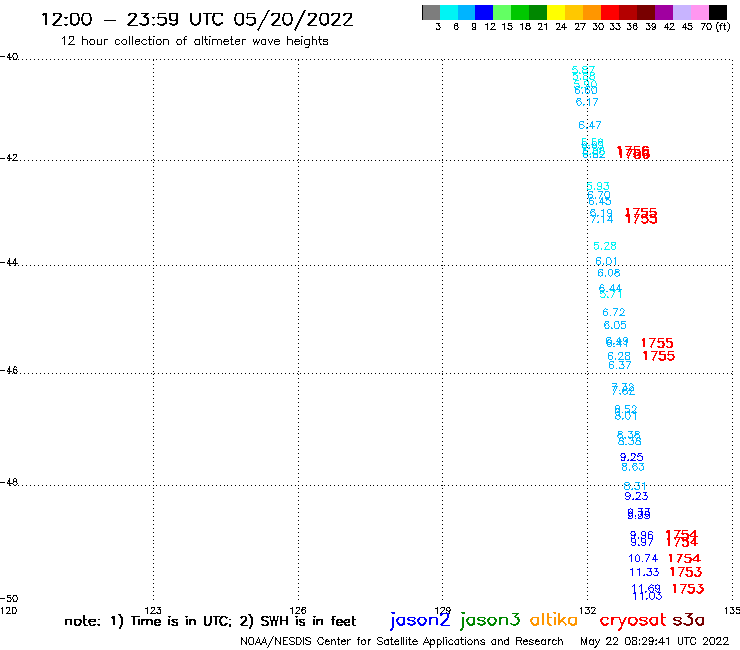Viewport: 740px width, 650px height.
Task: Click the wave height value 5.93
Action: click(x=598, y=186)
